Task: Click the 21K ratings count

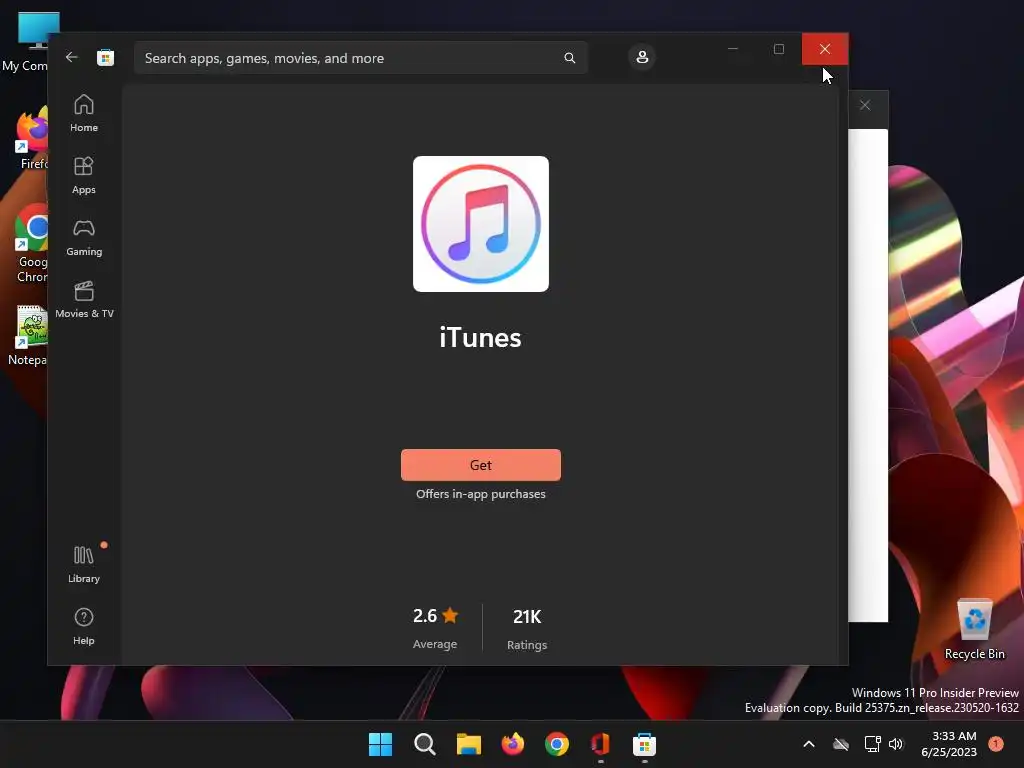Action: coord(527,616)
